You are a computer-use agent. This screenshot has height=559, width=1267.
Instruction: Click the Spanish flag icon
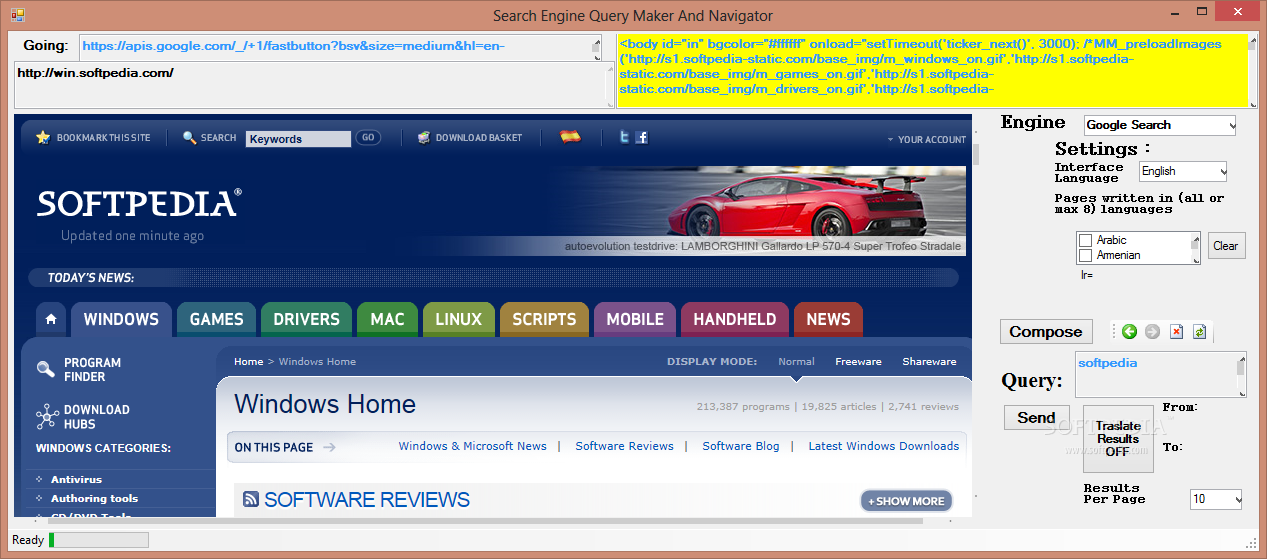(570, 136)
